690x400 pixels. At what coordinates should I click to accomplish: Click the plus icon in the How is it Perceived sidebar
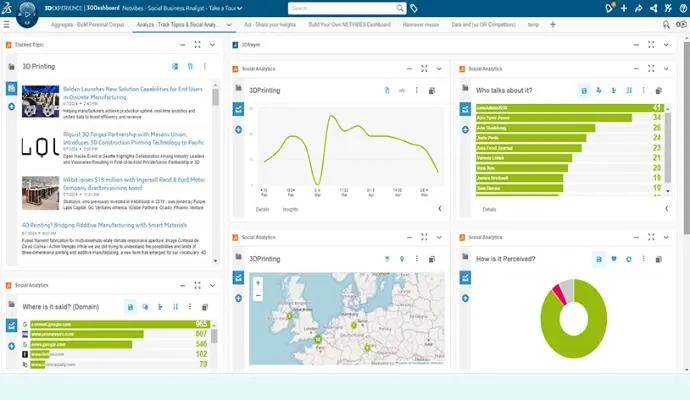click(x=465, y=298)
